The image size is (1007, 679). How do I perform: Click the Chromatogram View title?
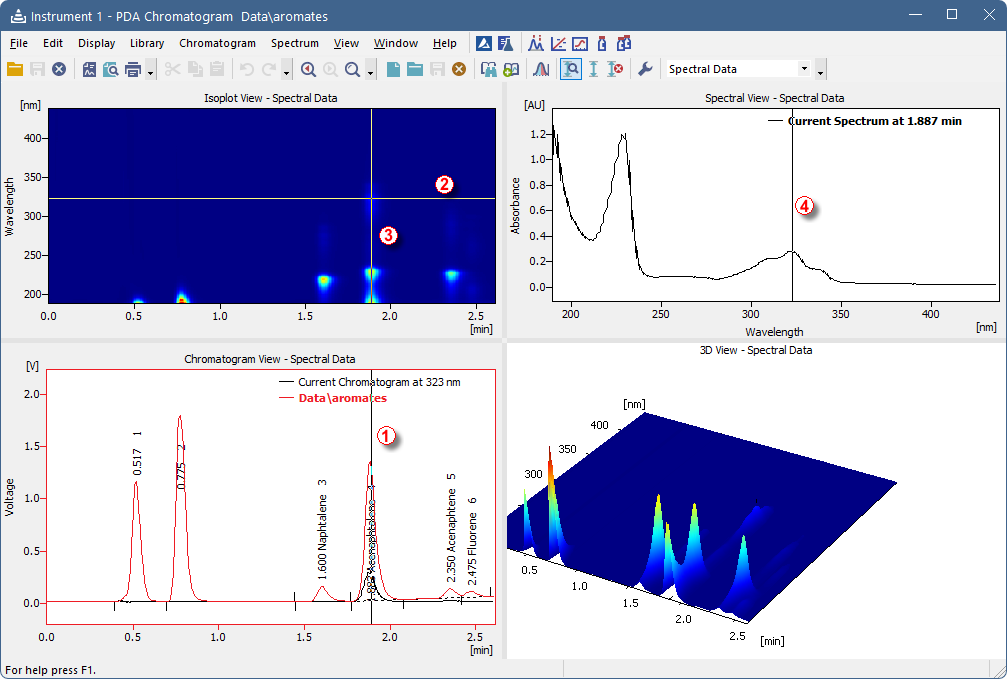(270, 359)
